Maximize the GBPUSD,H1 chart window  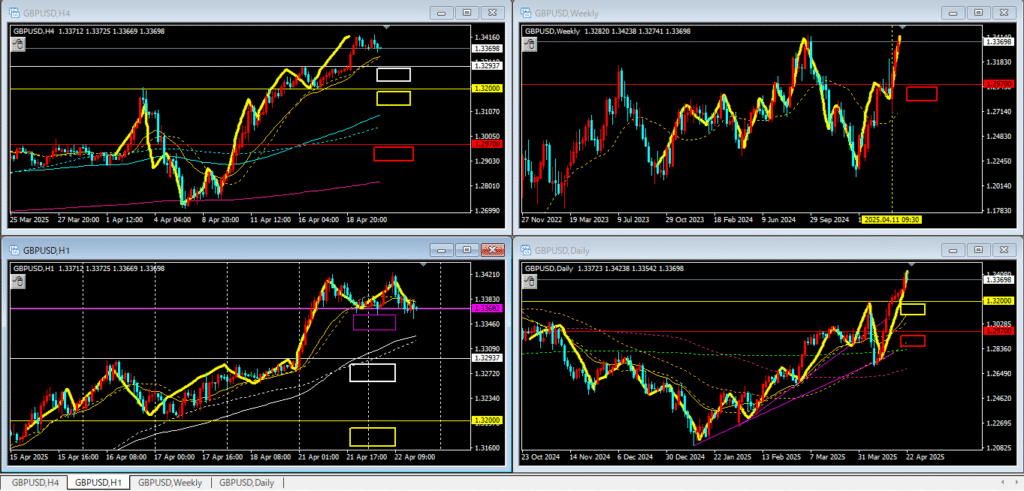467,249
